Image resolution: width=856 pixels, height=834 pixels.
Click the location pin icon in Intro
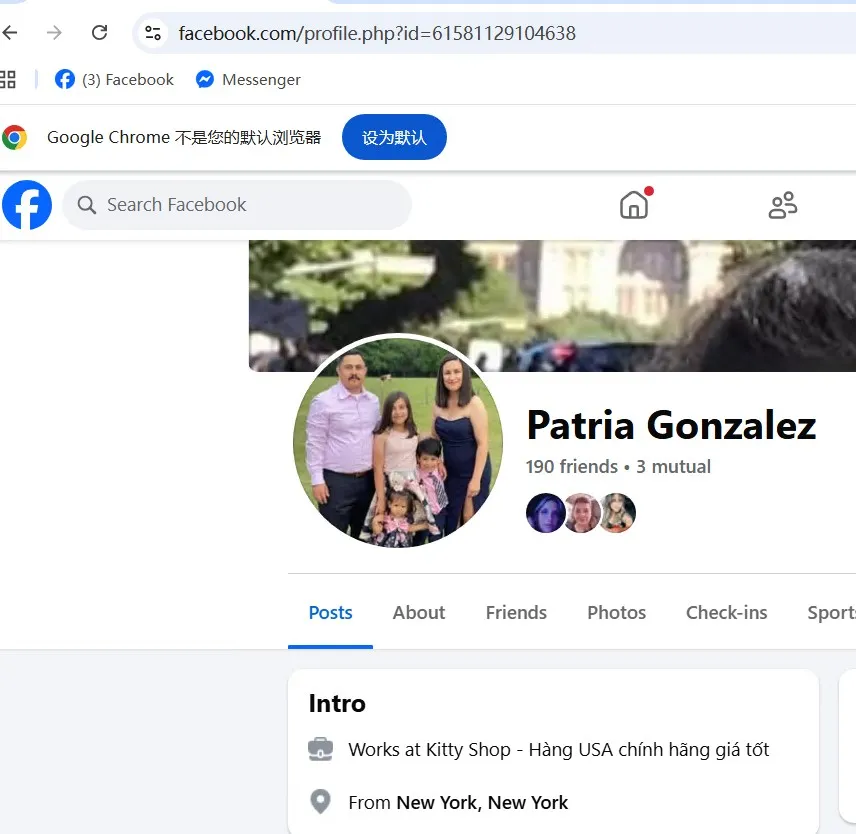(320, 802)
